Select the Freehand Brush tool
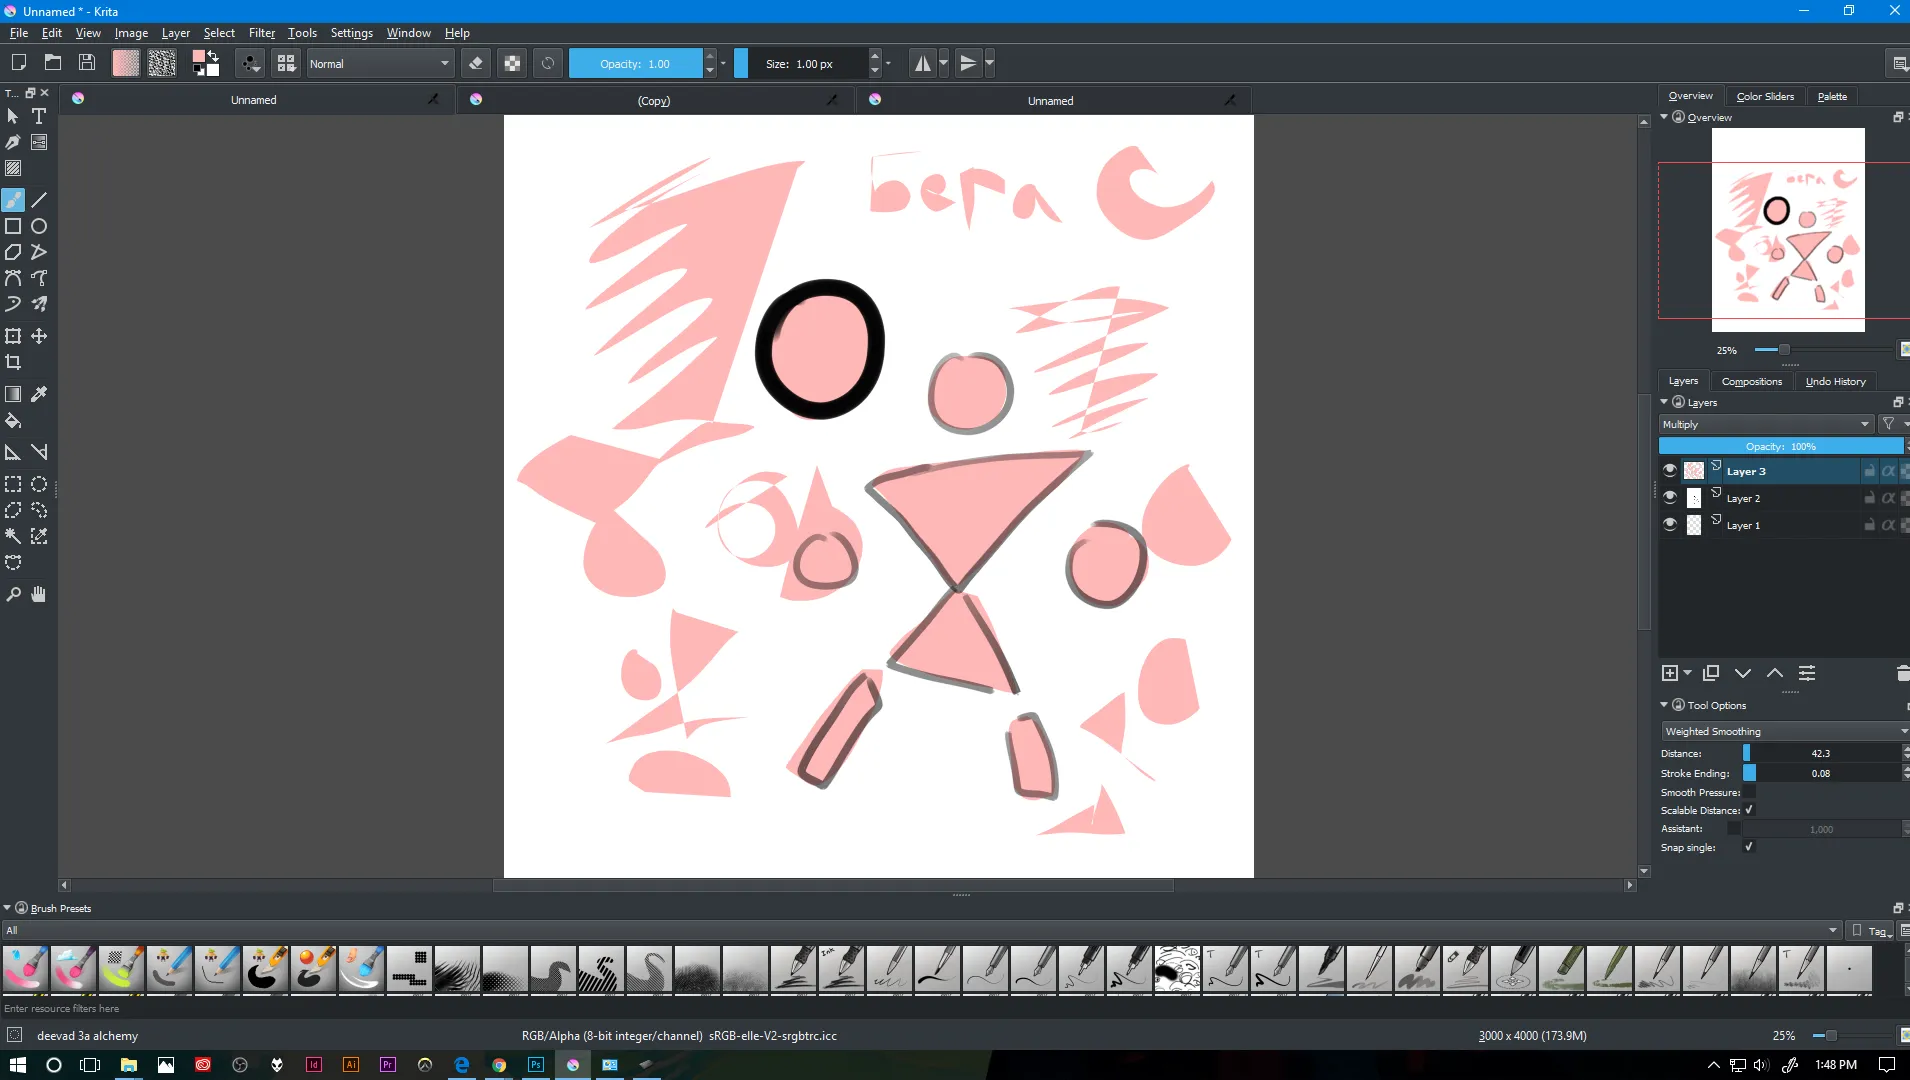Image resolution: width=1910 pixels, height=1080 pixels. 13,200
